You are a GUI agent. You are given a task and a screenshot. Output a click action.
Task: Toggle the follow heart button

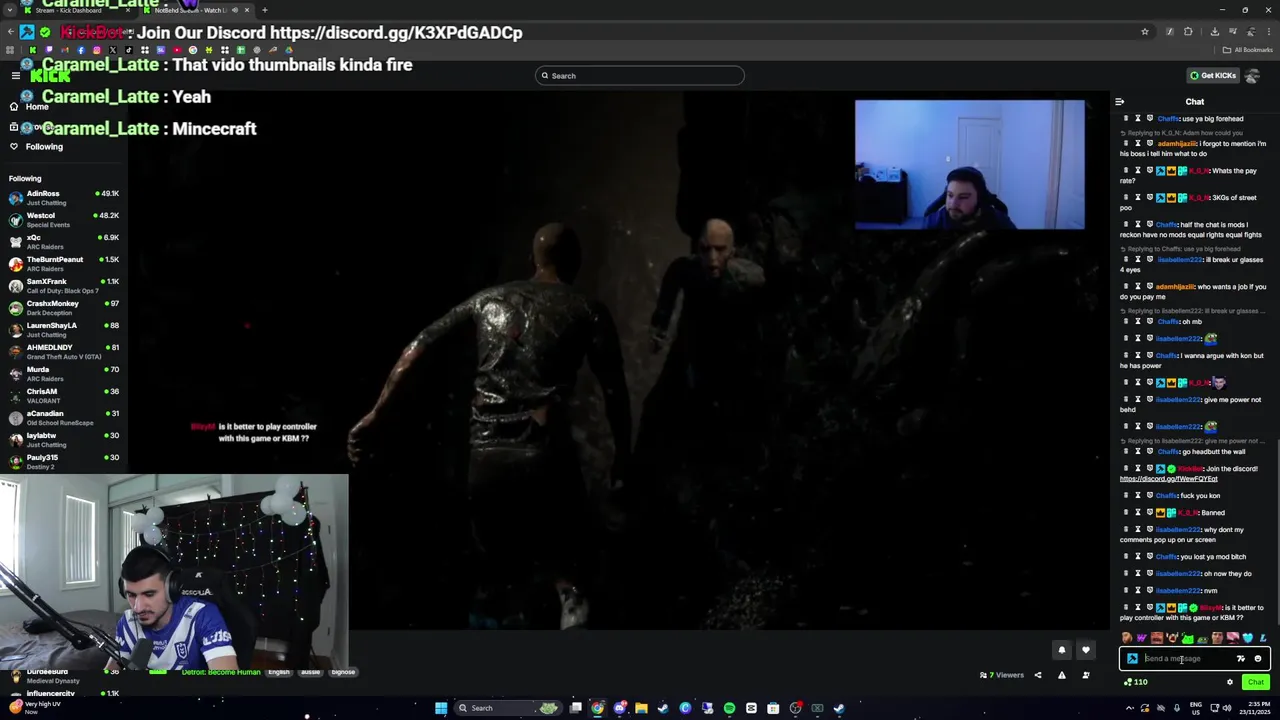tap(1086, 650)
